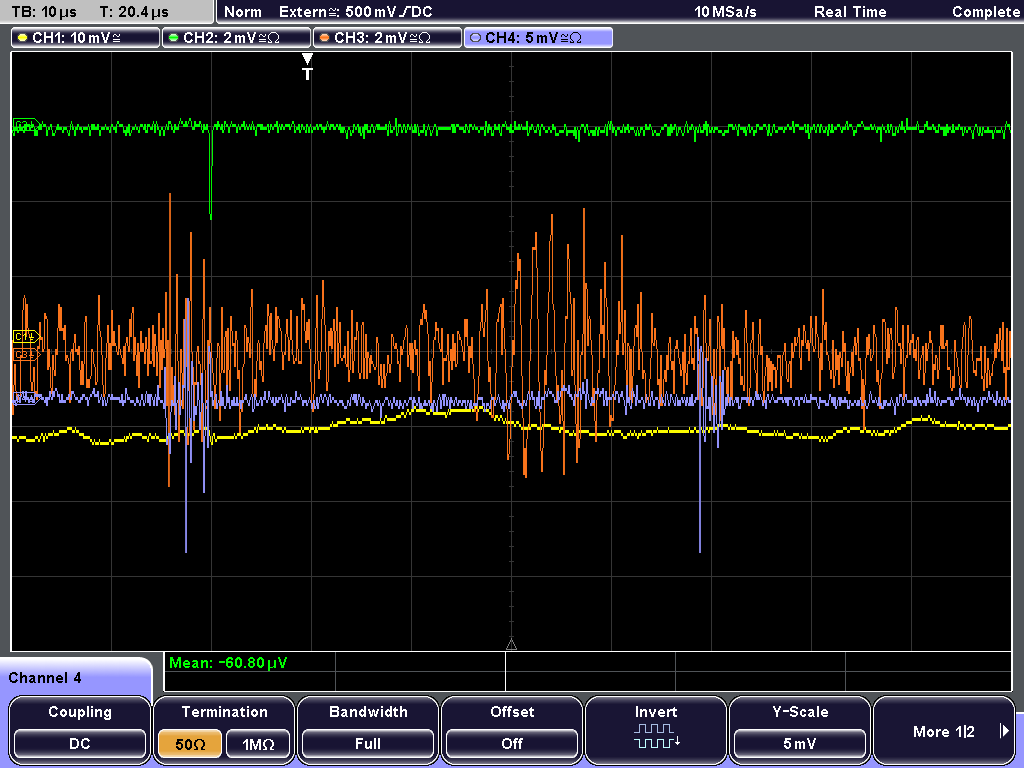This screenshot has height=768, width=1024.
Task: Click the Mean: -60.80 µV measurement
Action: pos(228,663)
